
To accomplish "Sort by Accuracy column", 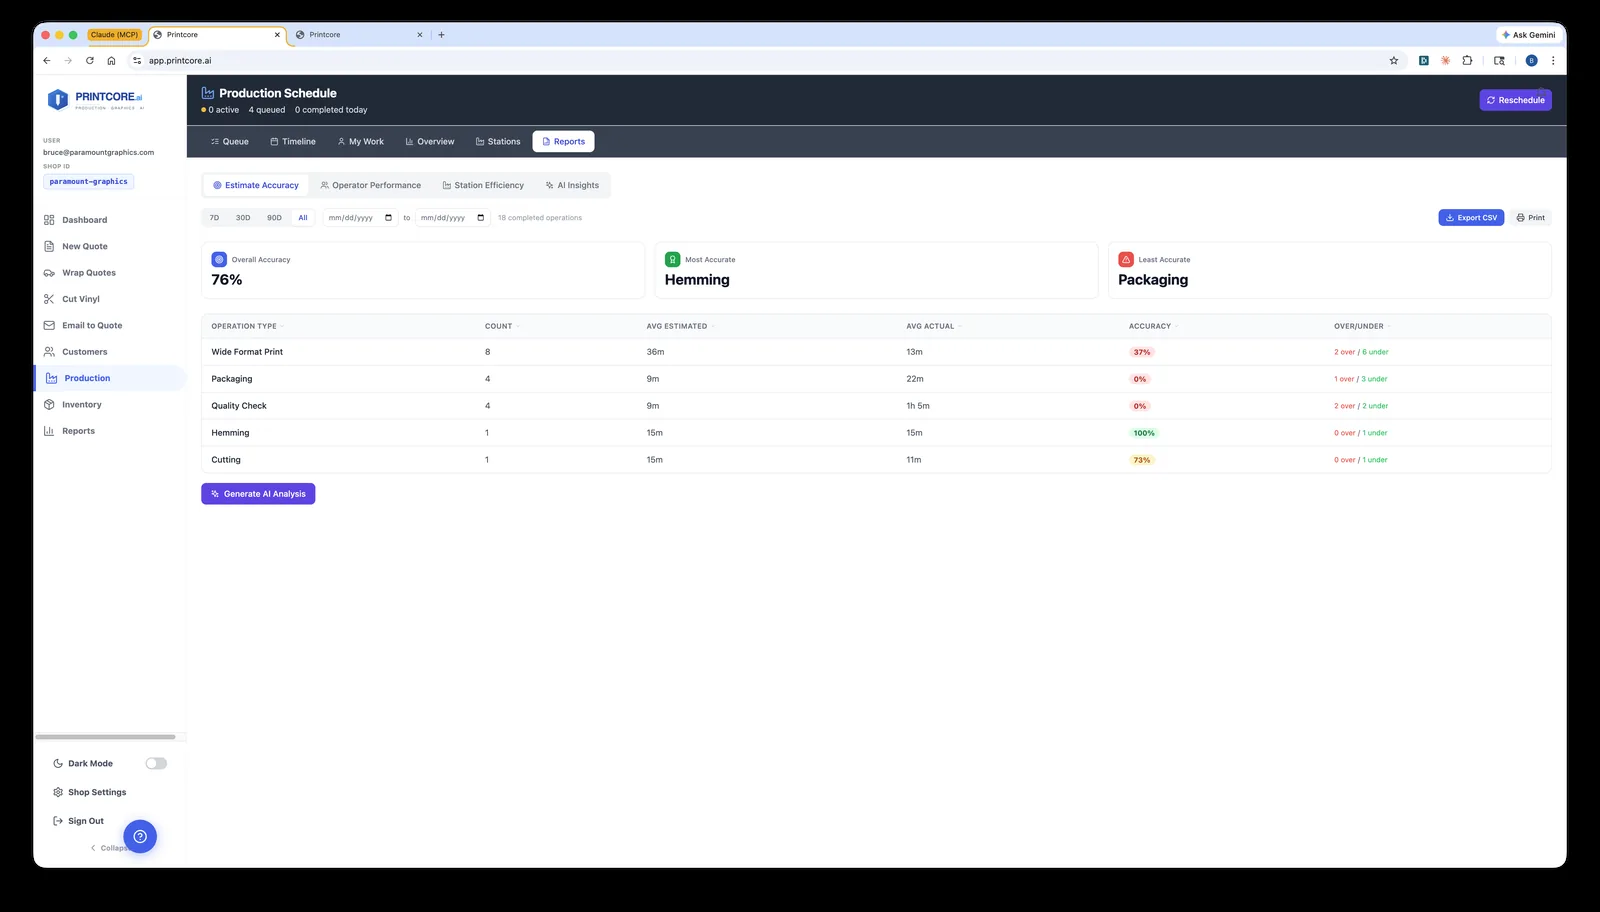I will pos(1153,326).
